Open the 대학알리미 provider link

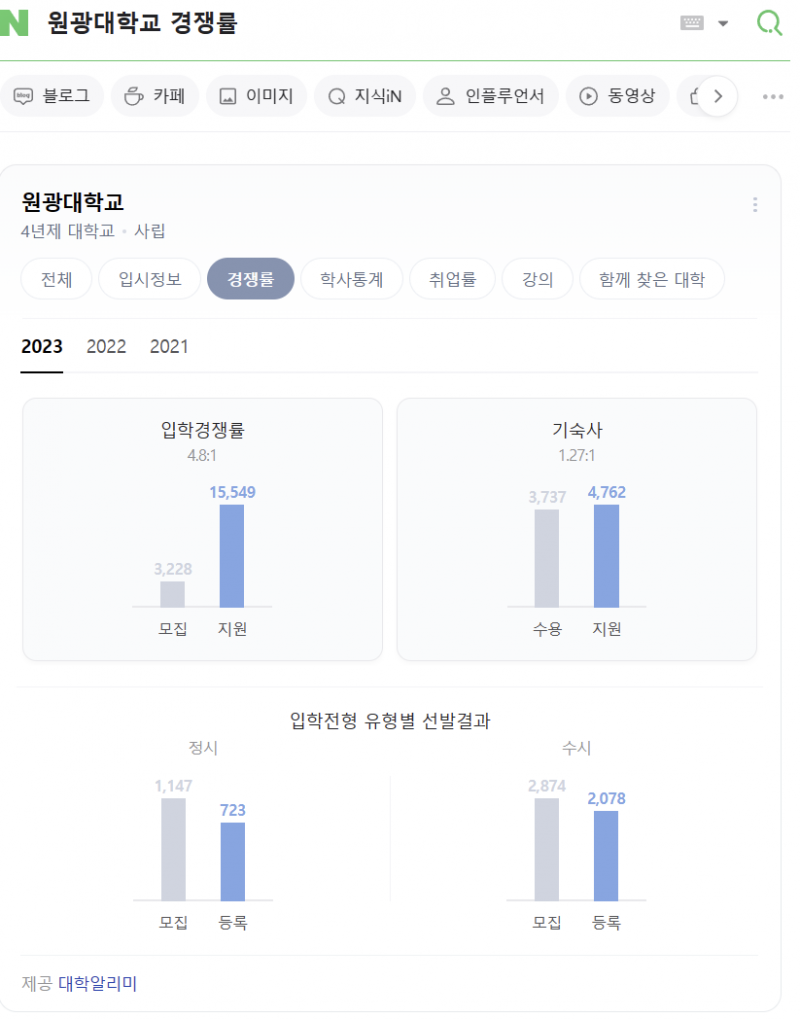tap(97, 984)
